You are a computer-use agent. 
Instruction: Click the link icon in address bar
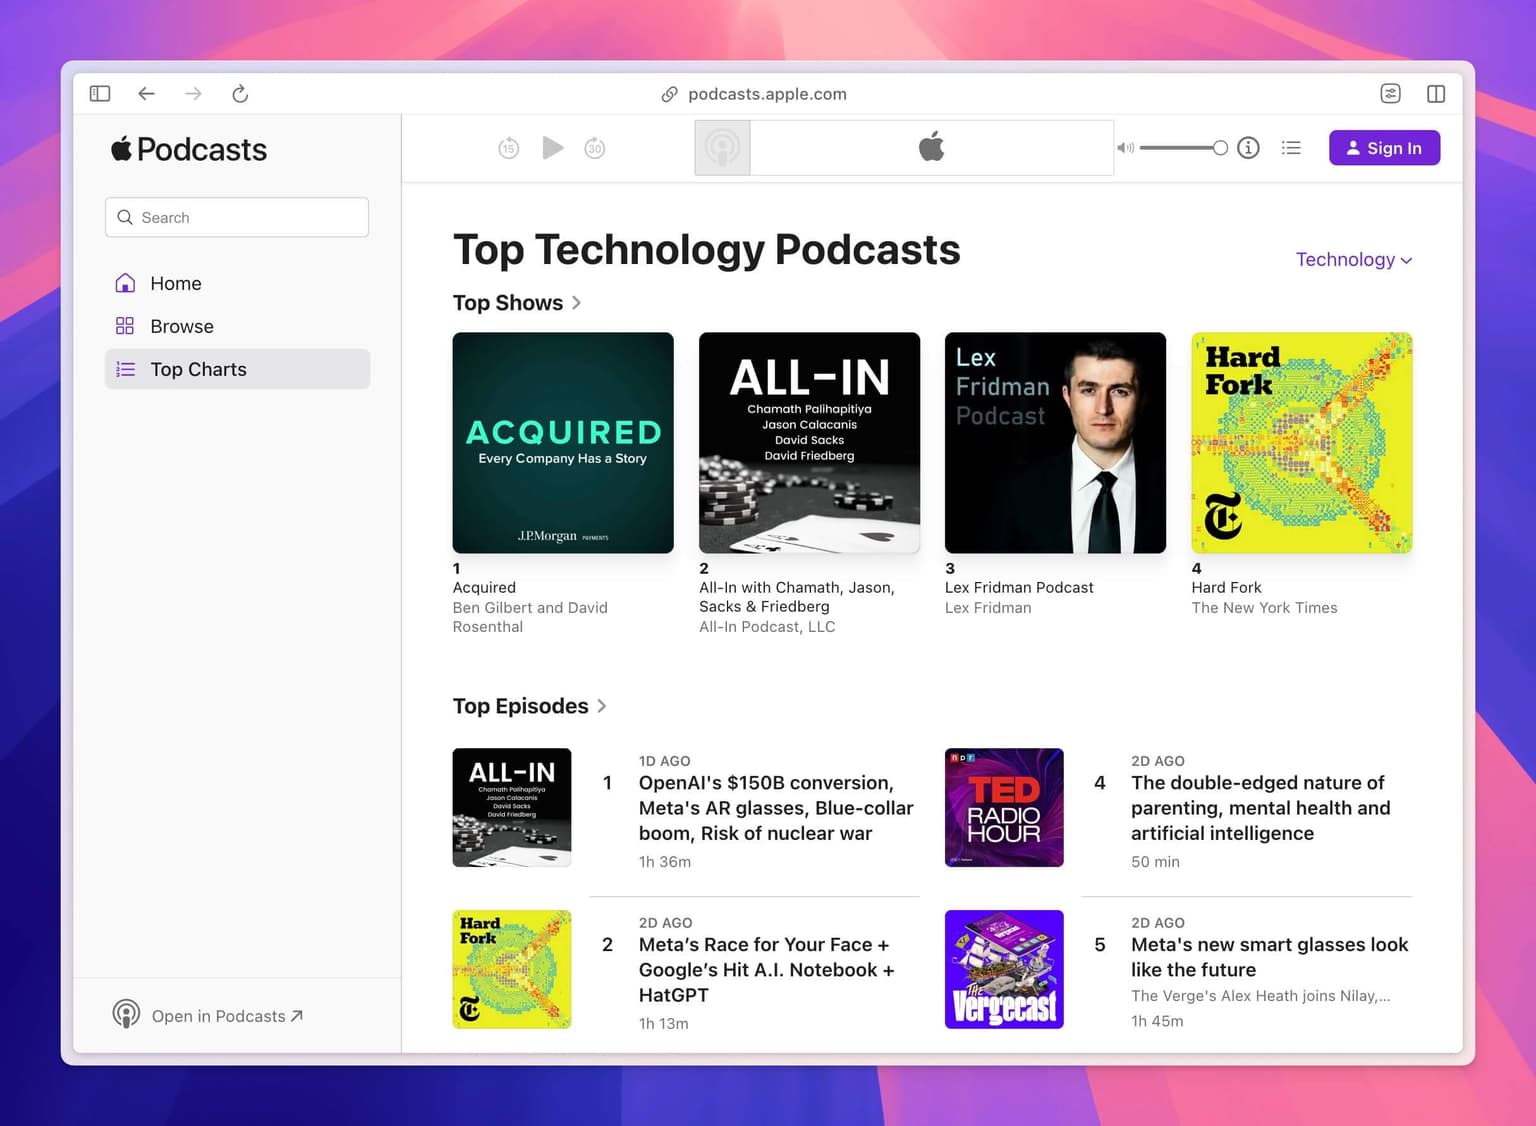coord(669,94)
